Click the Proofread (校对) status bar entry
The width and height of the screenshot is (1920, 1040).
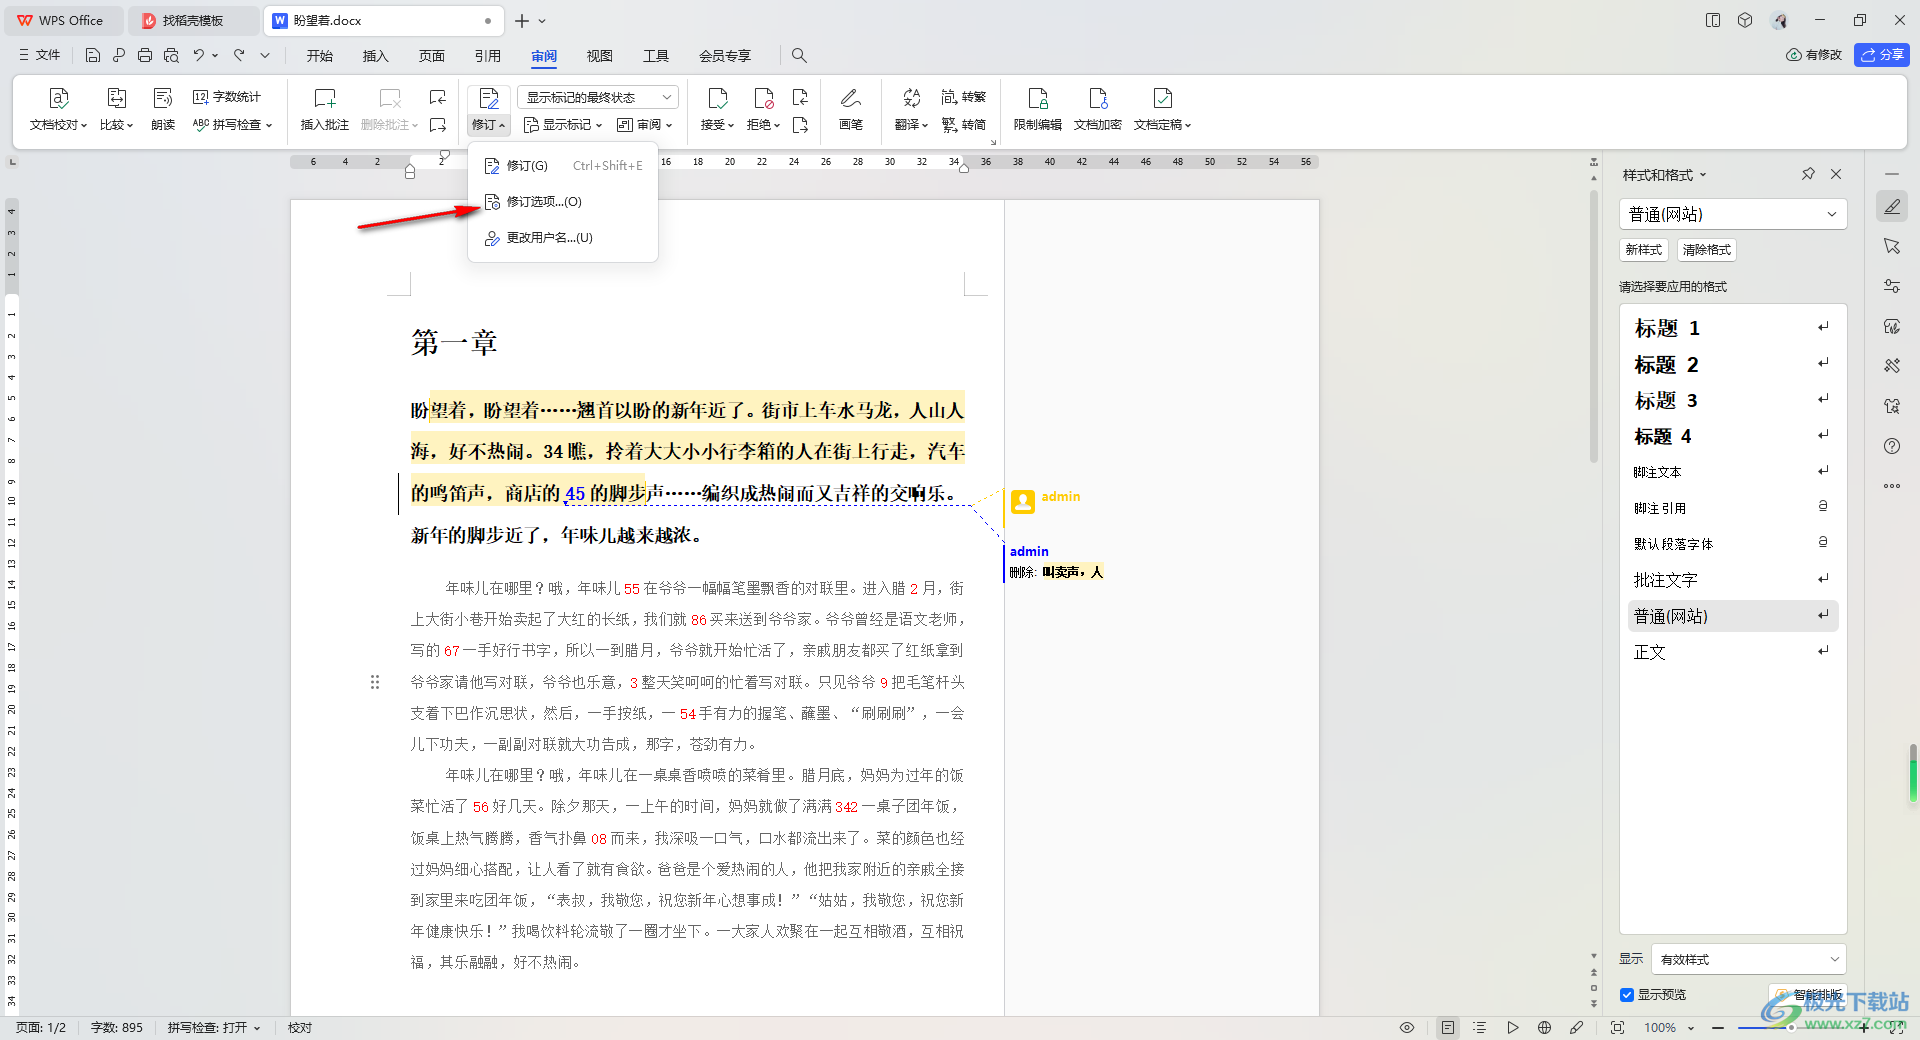coord(299,1027)
